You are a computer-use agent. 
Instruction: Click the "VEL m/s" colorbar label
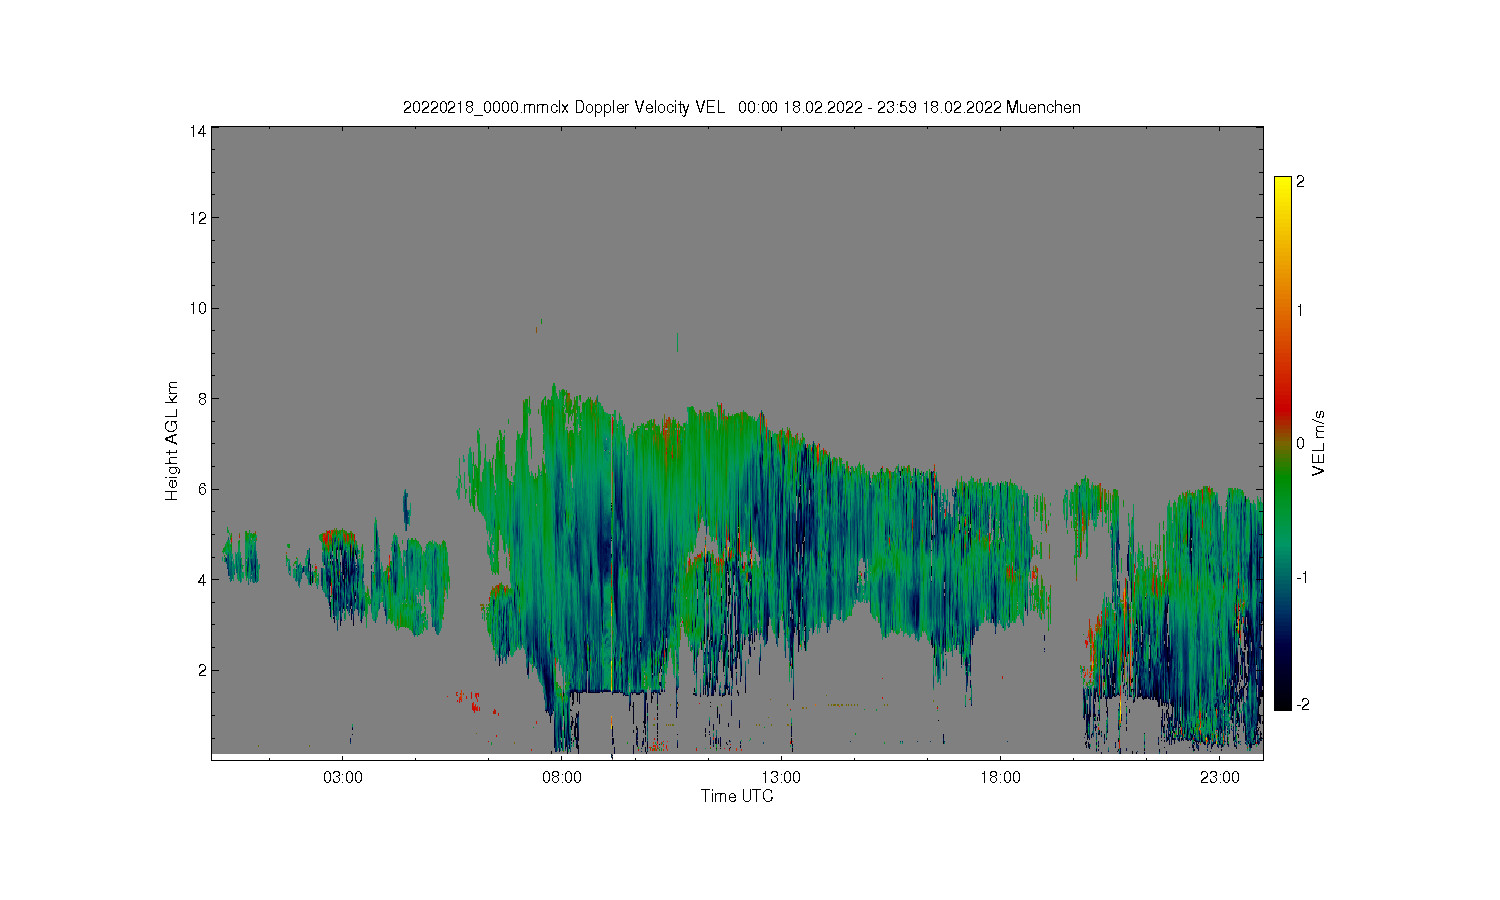[x=1319, y=443]
